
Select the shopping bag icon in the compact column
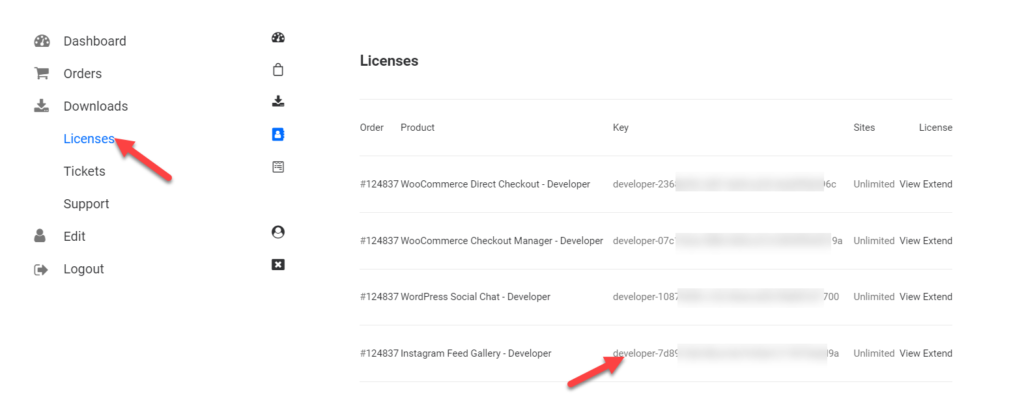278,70
